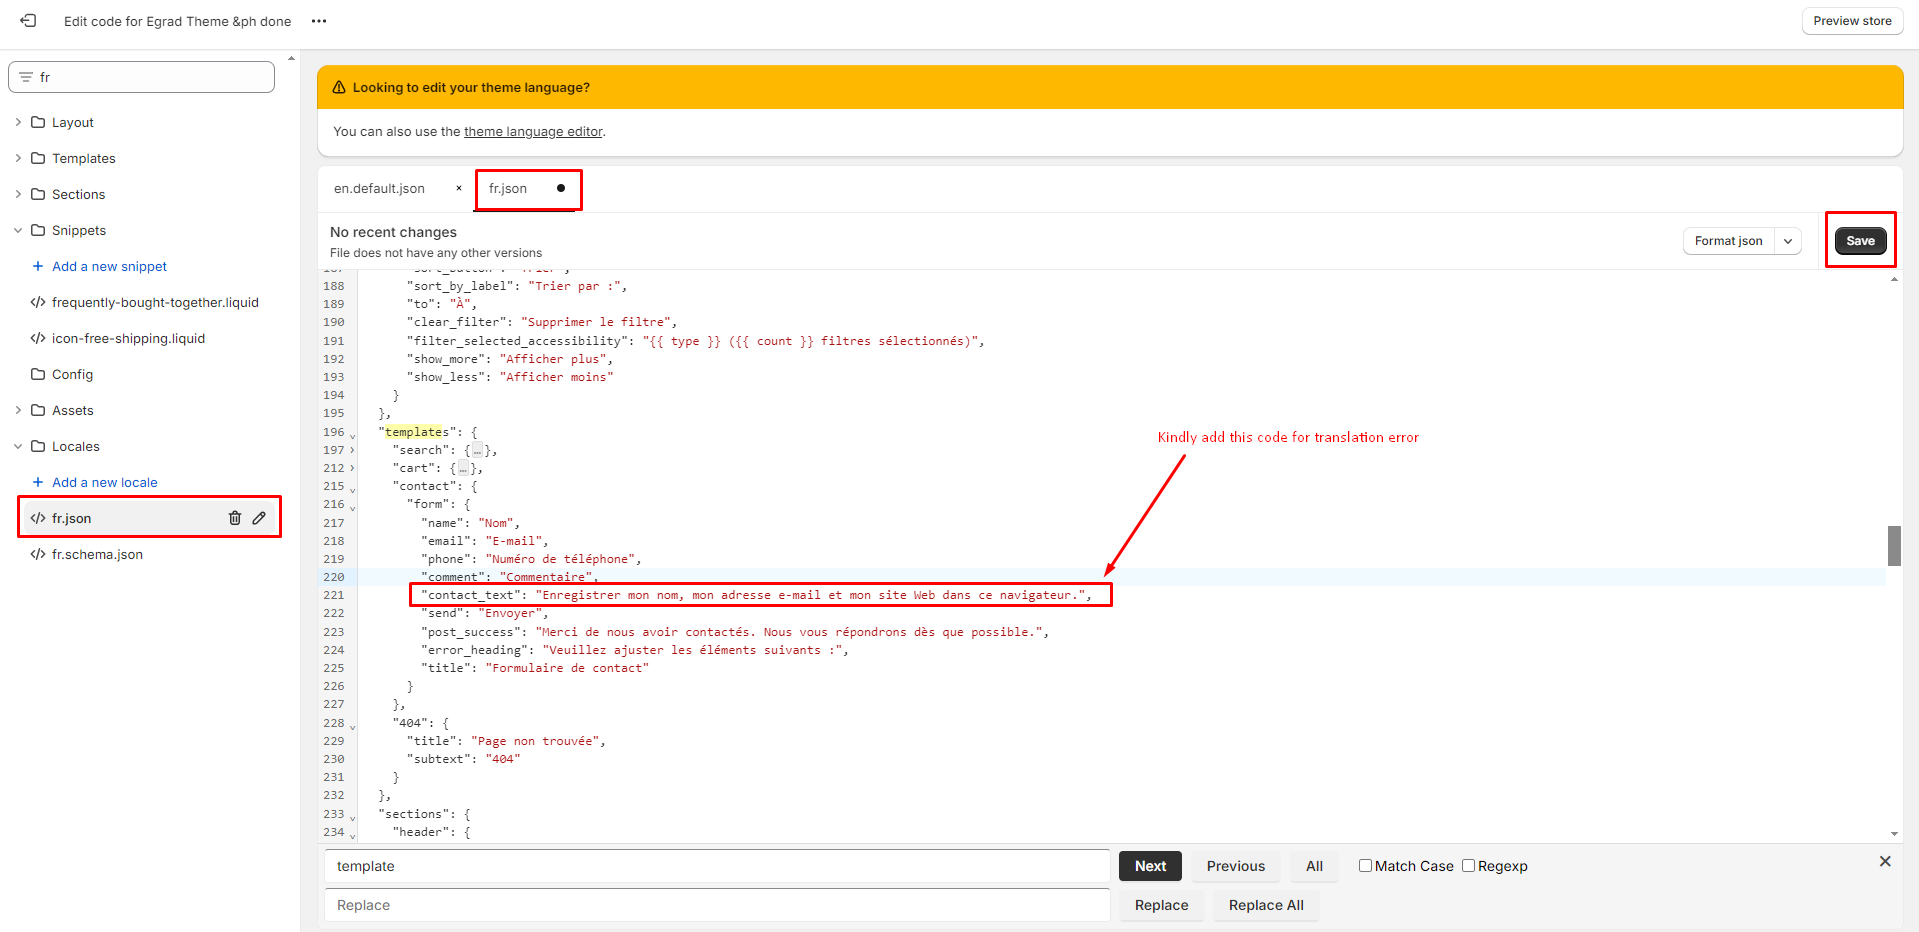
Task: Click Add a new snippet link
Action: [x=109, y=266]
